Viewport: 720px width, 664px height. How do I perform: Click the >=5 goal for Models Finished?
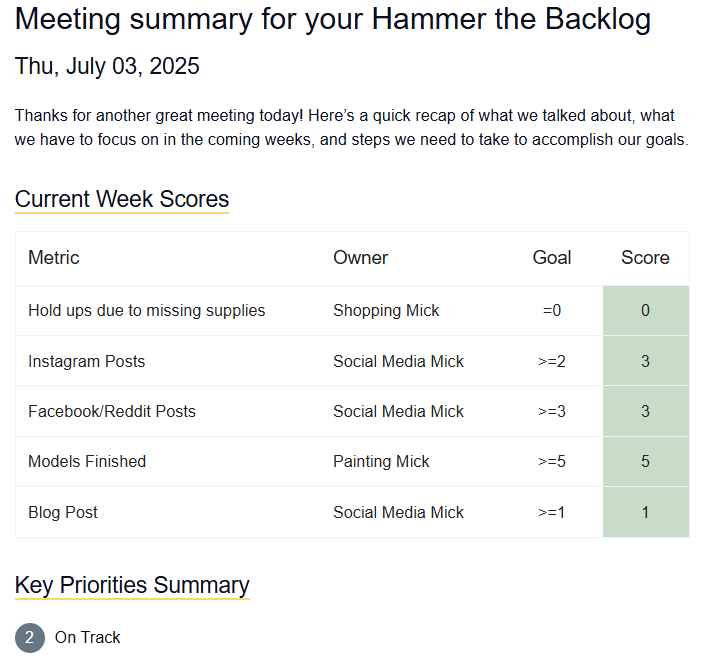[552, 462]
